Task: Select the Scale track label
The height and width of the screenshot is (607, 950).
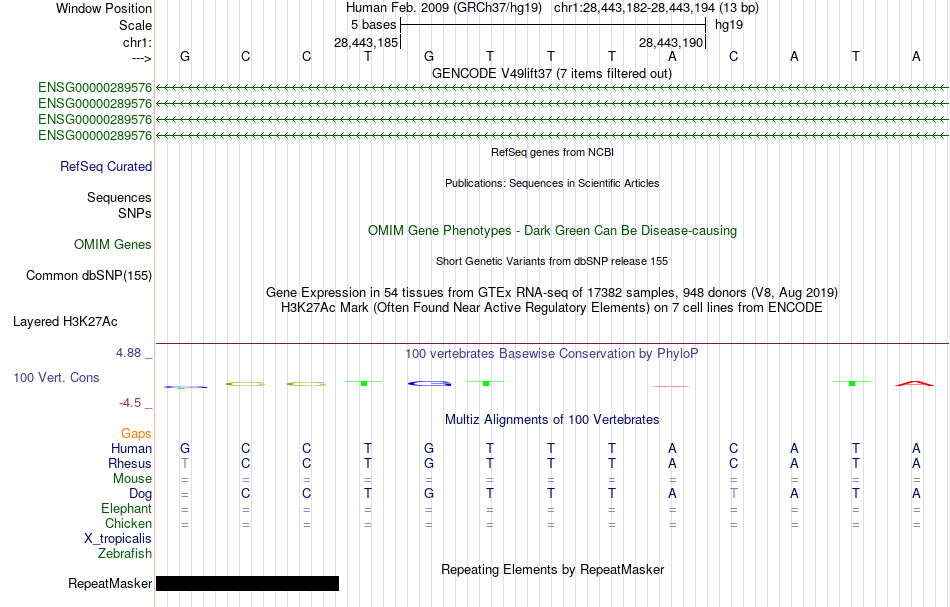Action: [135, 25]
